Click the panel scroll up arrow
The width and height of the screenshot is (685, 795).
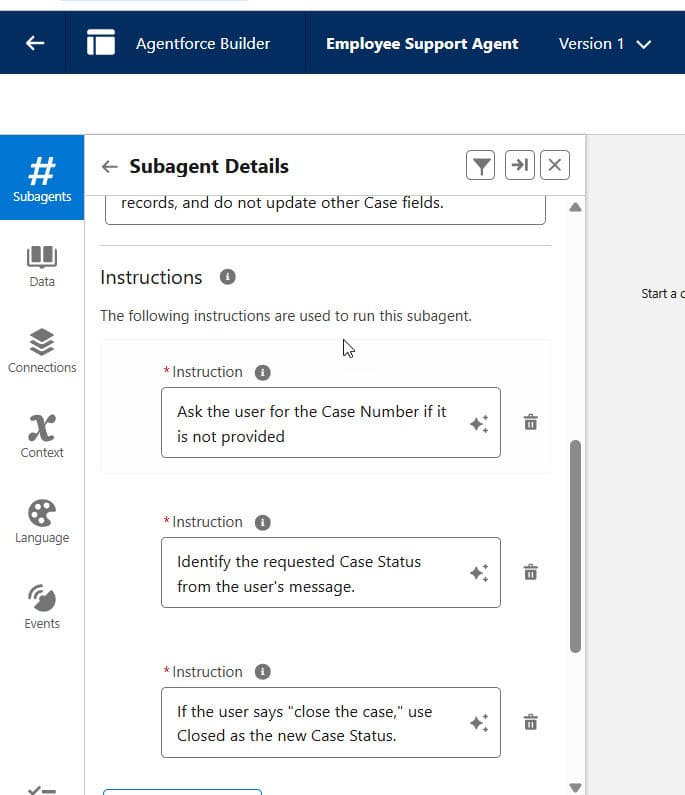[575, 207]
